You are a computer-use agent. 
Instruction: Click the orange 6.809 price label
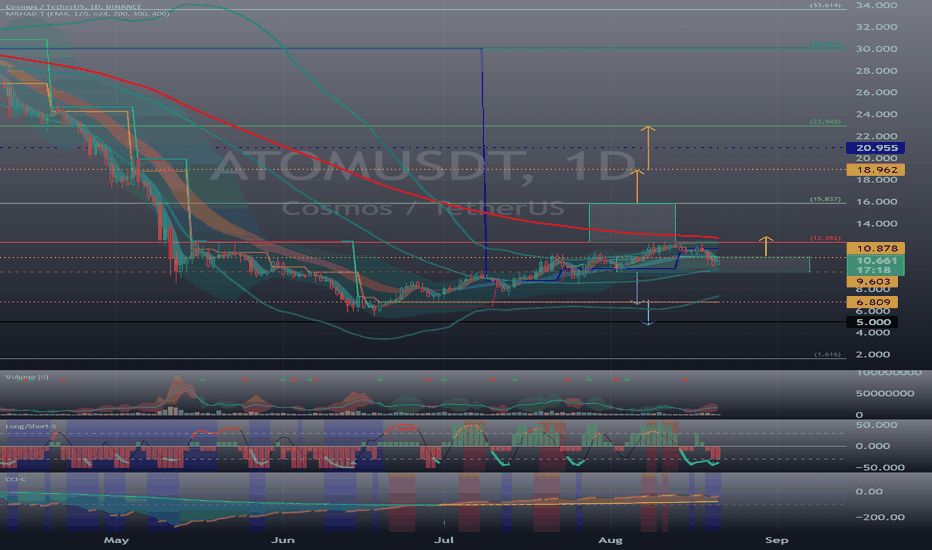tap(872, 302)
